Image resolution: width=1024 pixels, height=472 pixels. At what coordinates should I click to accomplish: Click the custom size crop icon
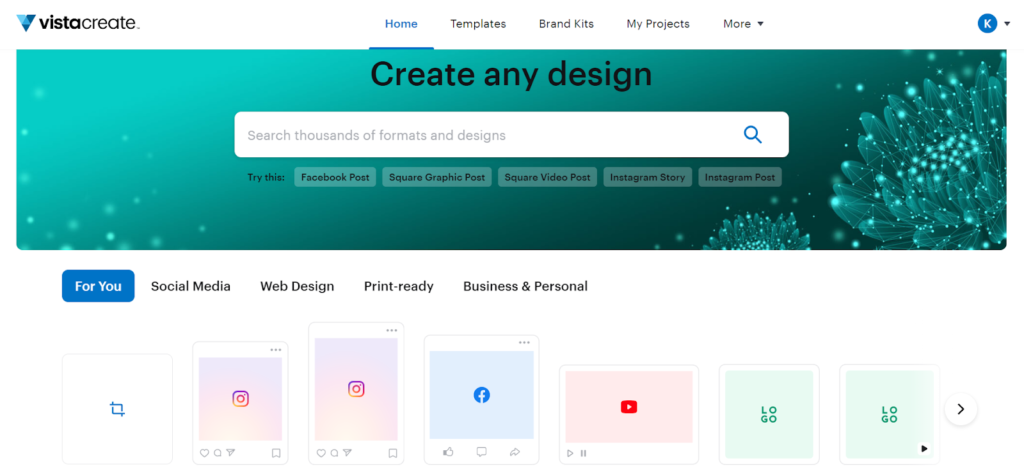[117, 409]
